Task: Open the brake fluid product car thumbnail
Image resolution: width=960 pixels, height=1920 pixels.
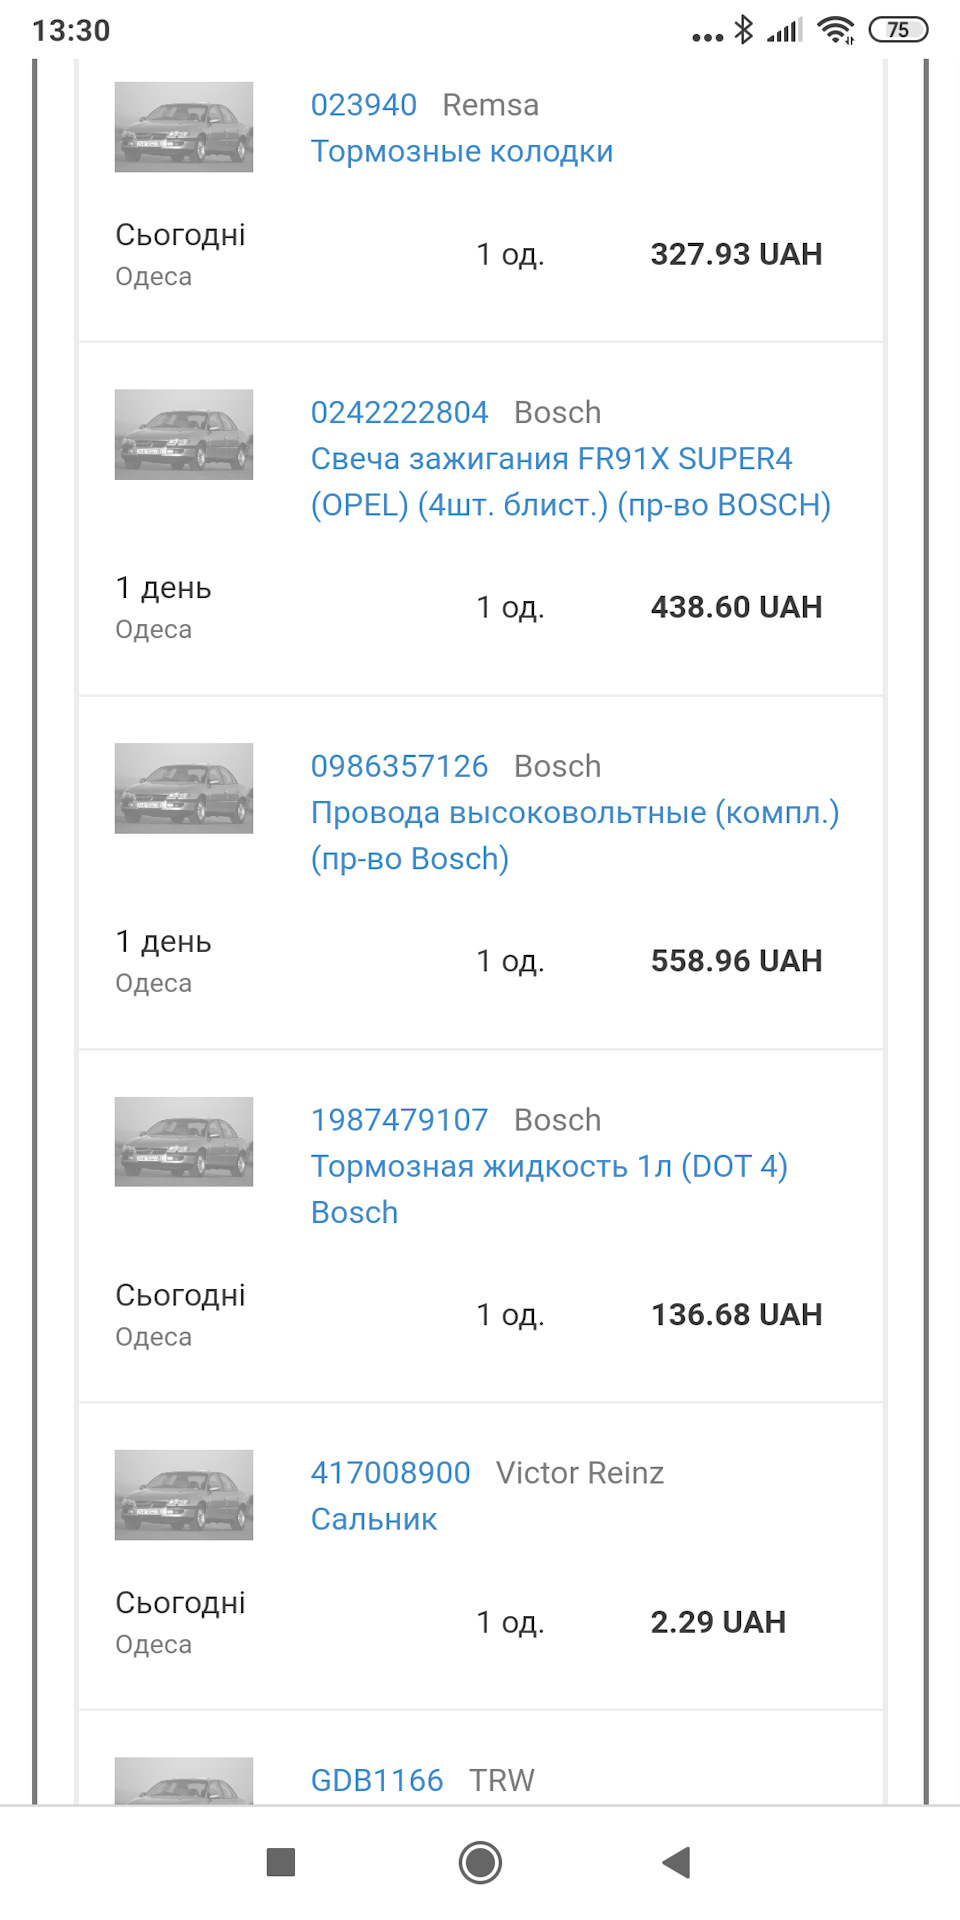Action: pyautogui.click(x=184, y=1142)
